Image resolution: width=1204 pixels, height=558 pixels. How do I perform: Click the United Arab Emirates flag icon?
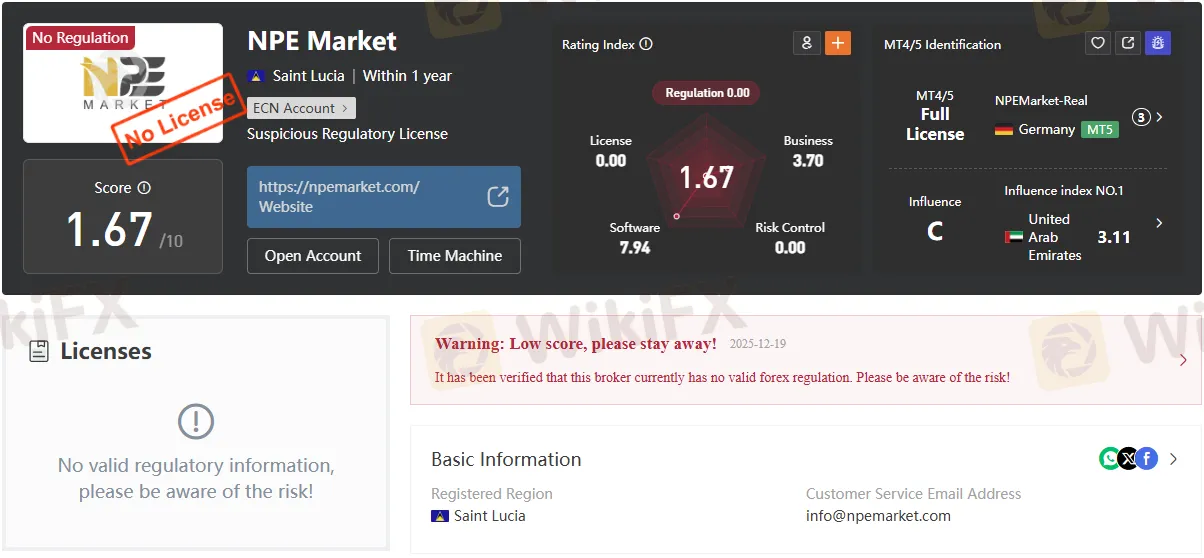click(1014, 238)
